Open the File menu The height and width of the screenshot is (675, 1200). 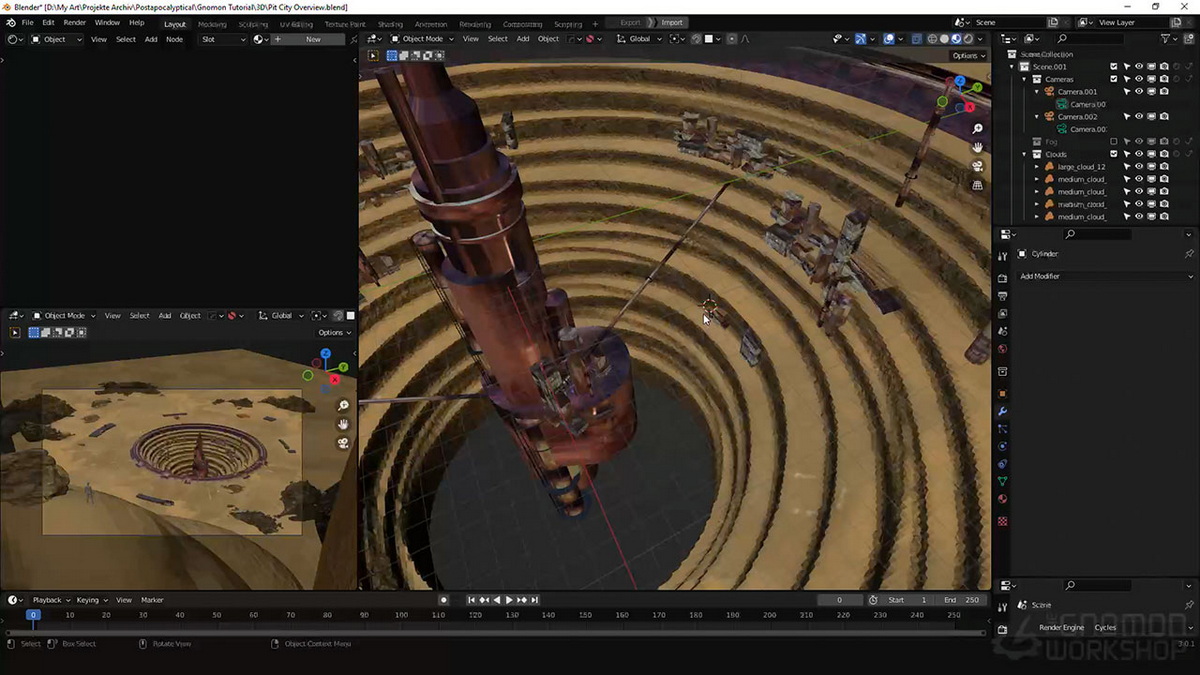click(x=27, y=22)
